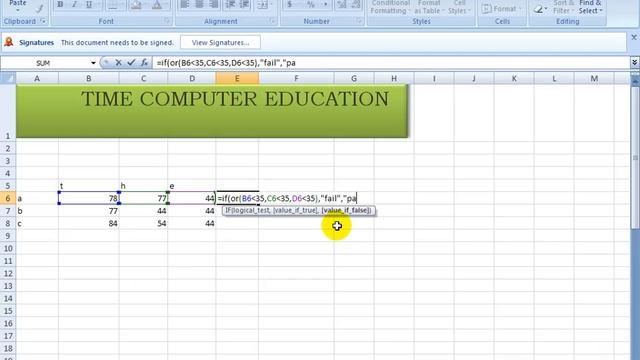Select column E header
The image size is (640, 360).
click(x=237, y=78)
